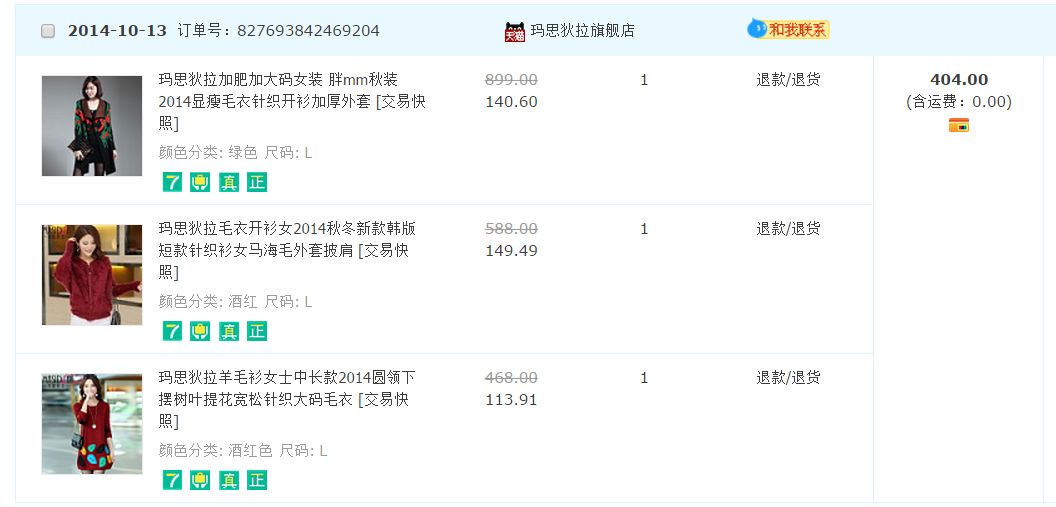Click 退款/退货 for the 113.91 羊毛衫 sweater
Image resolution: width=1056 pixels, height=507 pixels.
[x=788, y=378]
